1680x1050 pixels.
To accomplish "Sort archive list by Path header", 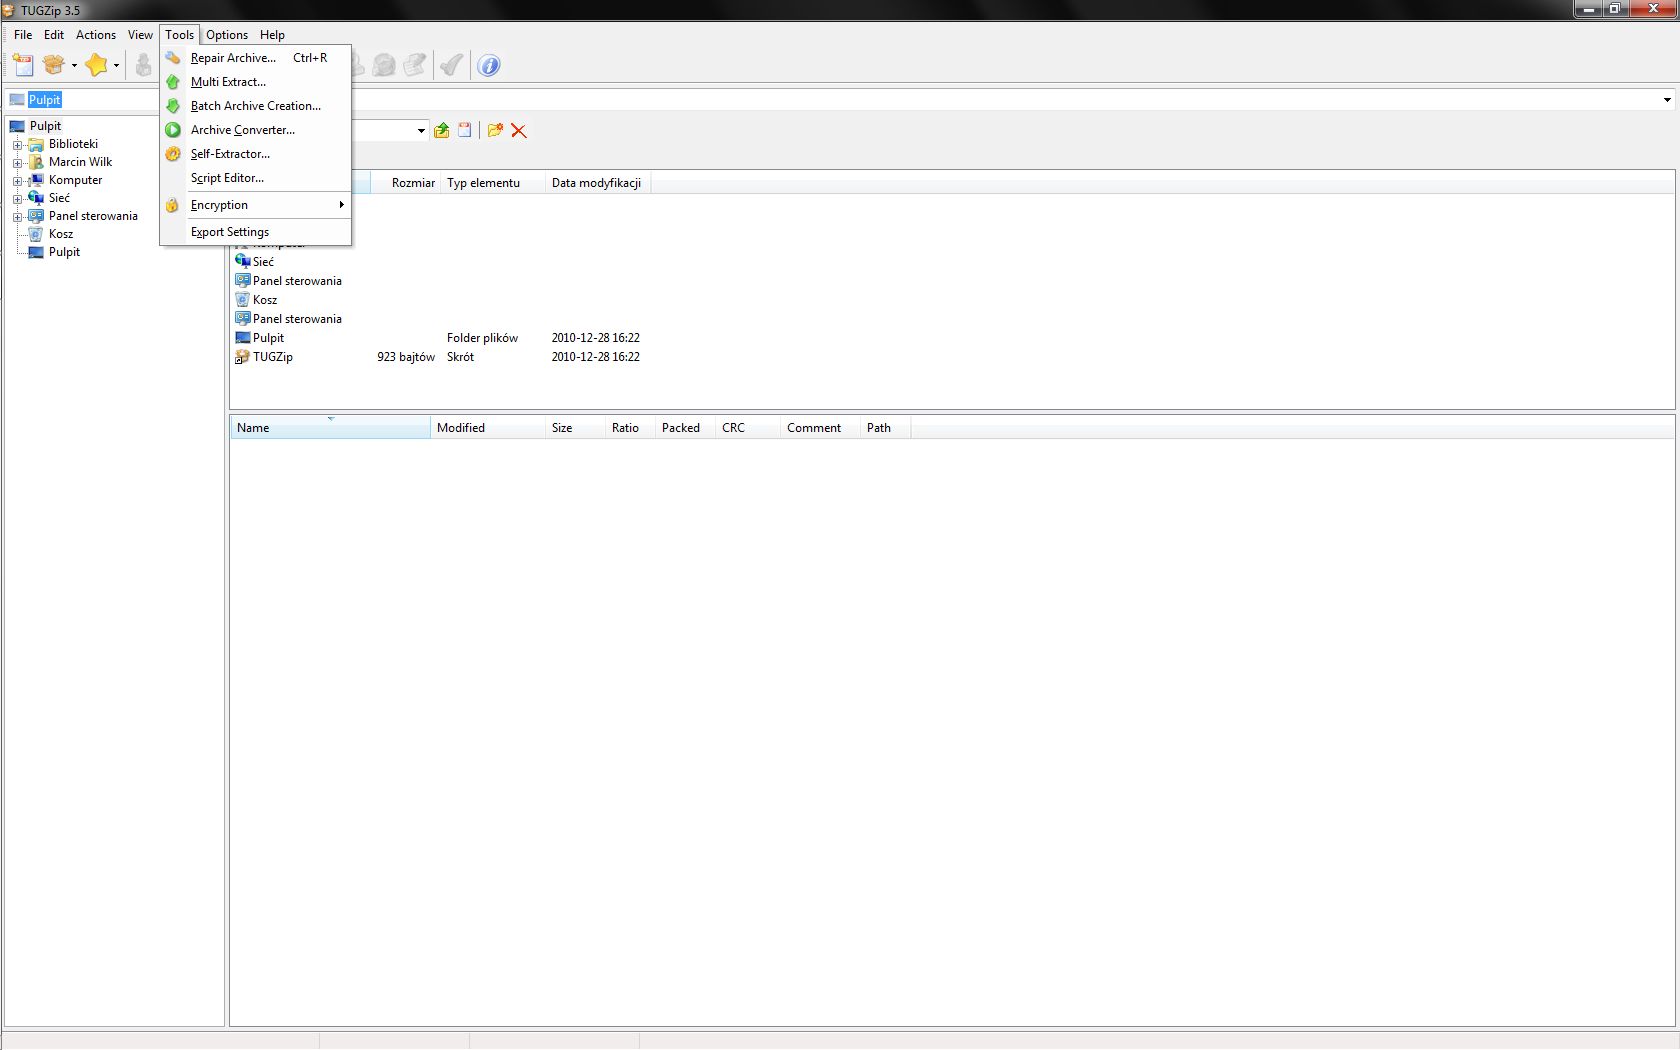I will tap(885, 427).
